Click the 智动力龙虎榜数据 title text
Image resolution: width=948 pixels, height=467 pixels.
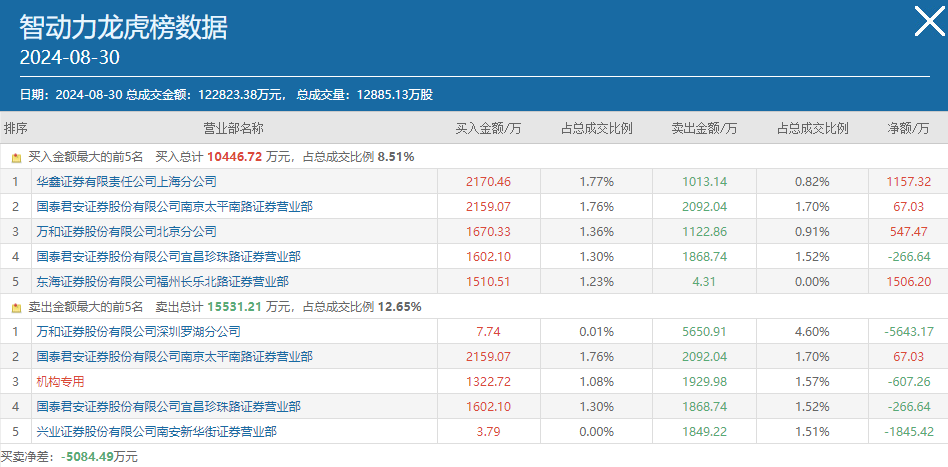coord(124,27)
